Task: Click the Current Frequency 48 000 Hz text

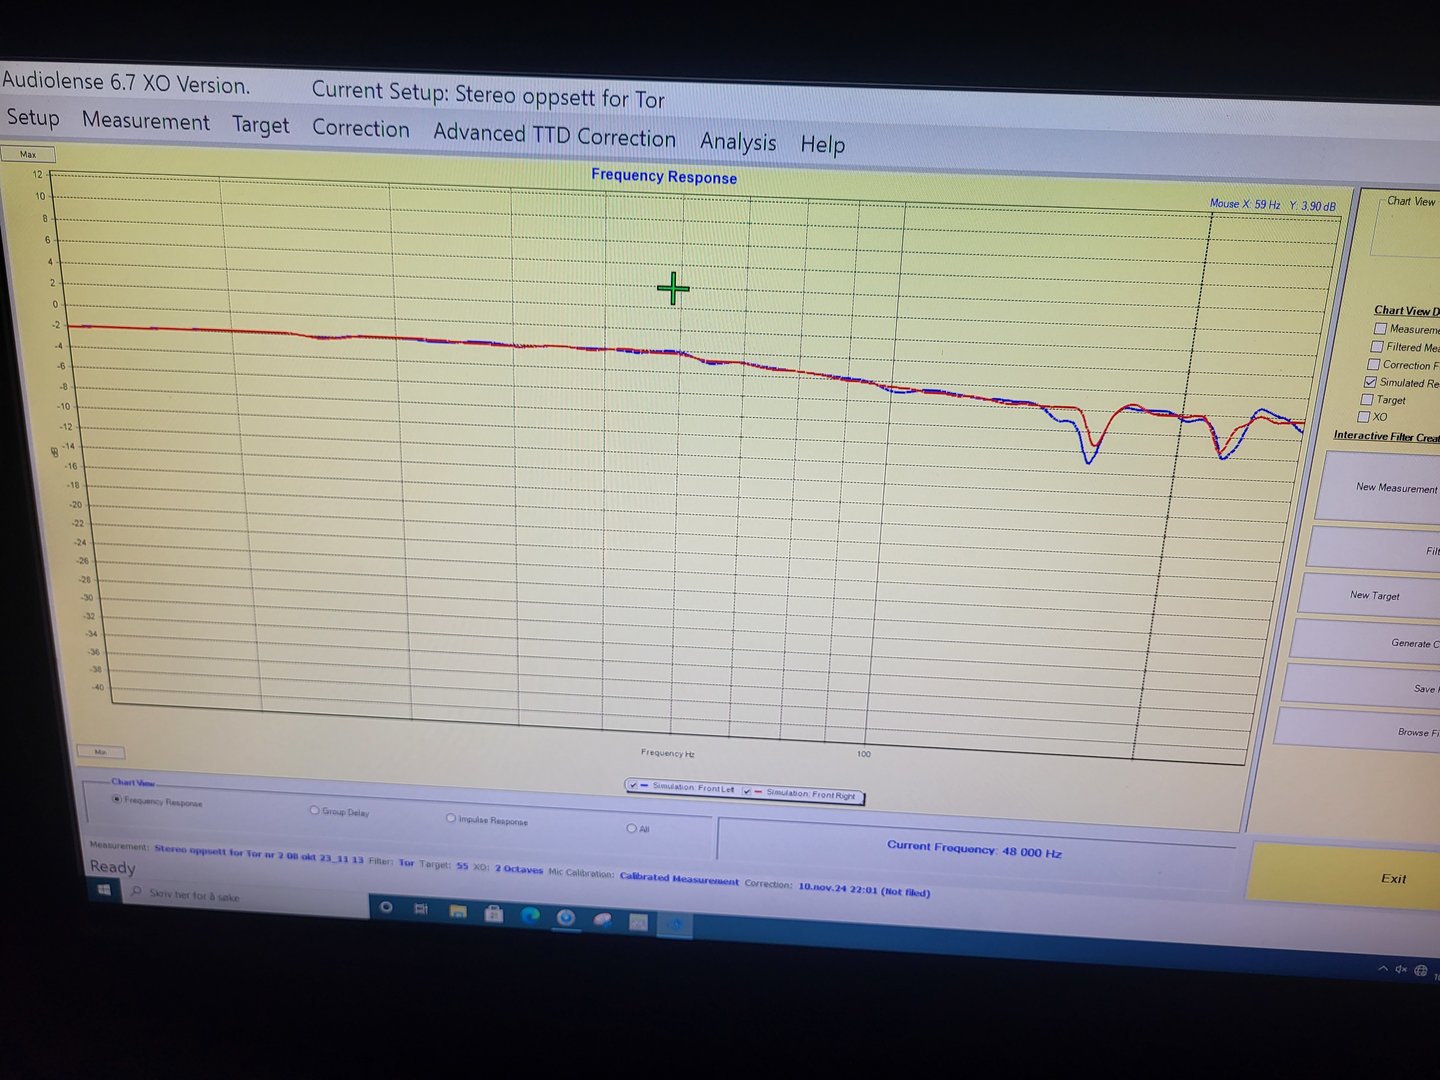Action: pos(974,849)
